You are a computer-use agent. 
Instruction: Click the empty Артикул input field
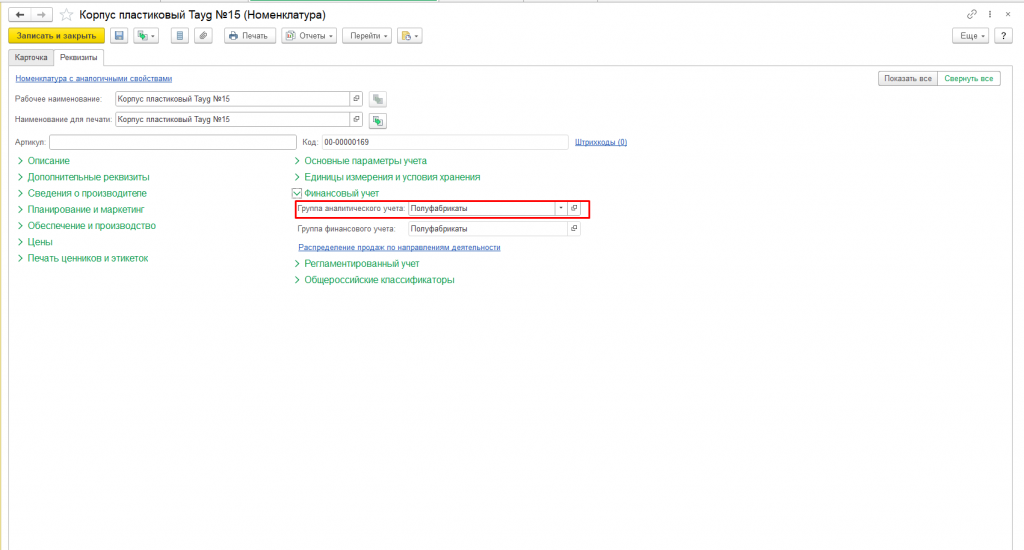(x=172, y=142)
